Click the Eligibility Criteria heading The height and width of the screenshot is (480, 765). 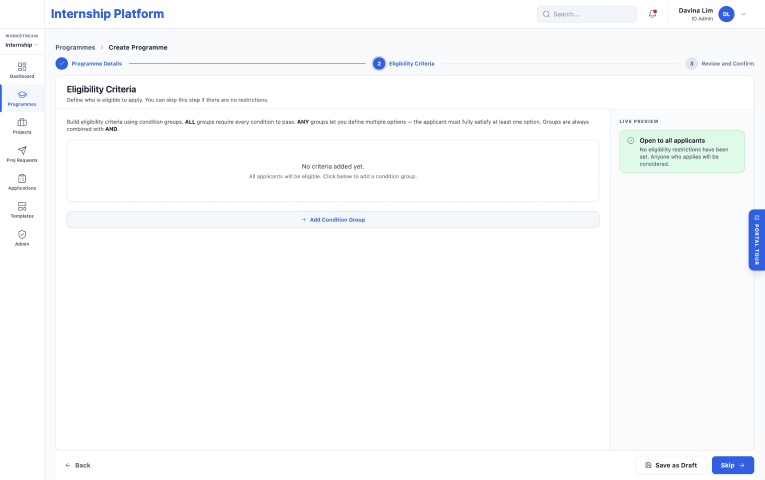(x=101, y=89)
